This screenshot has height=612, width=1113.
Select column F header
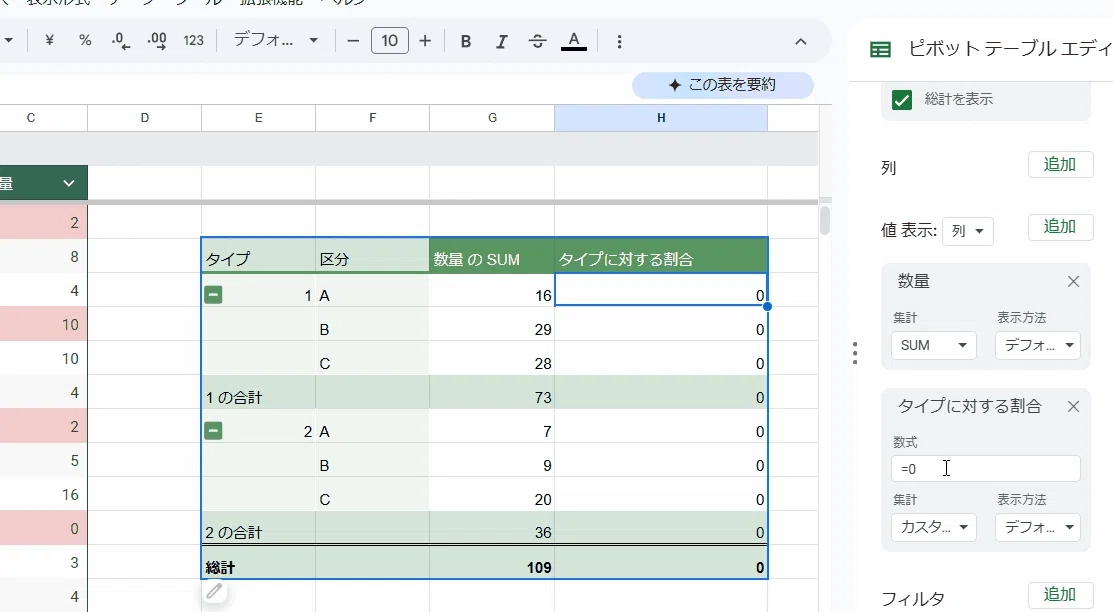pyautogui.click(x=373, y=118)
